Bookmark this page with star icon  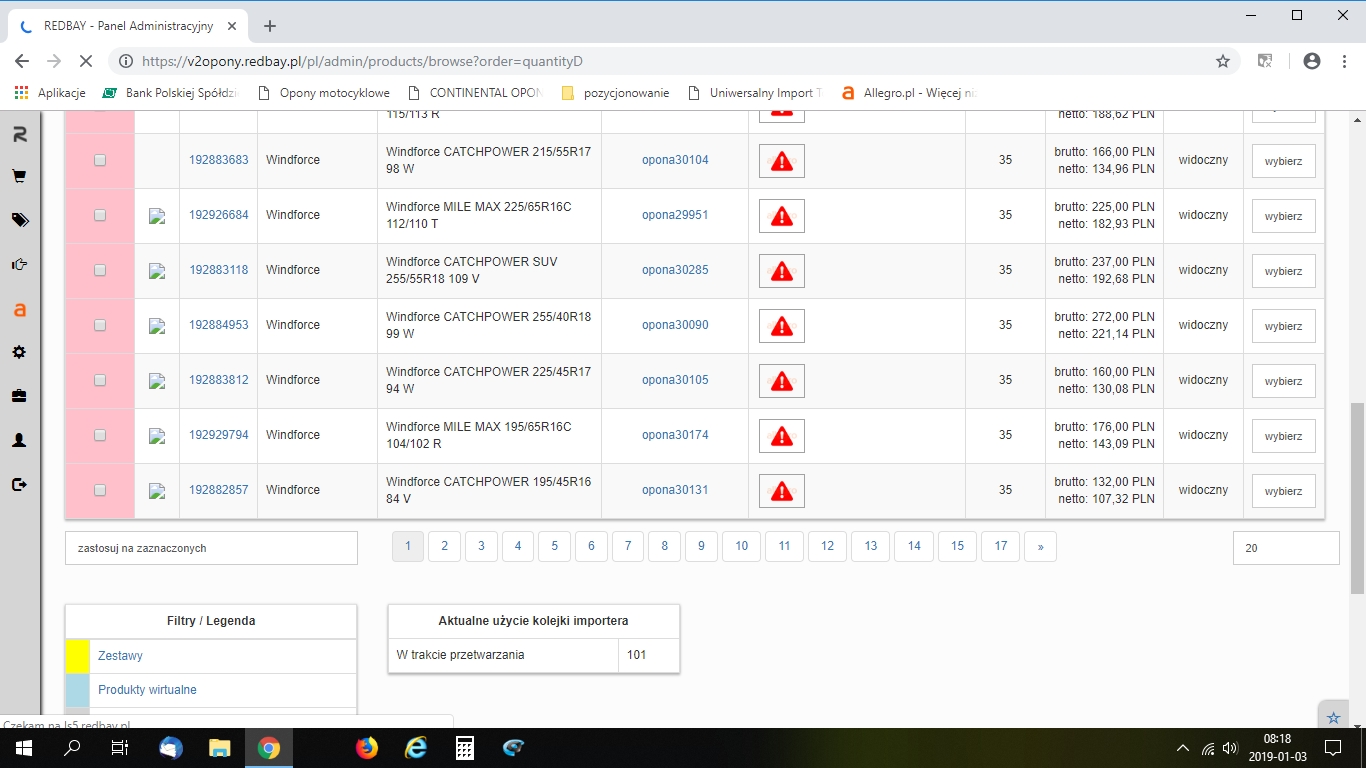point(1222,61)
